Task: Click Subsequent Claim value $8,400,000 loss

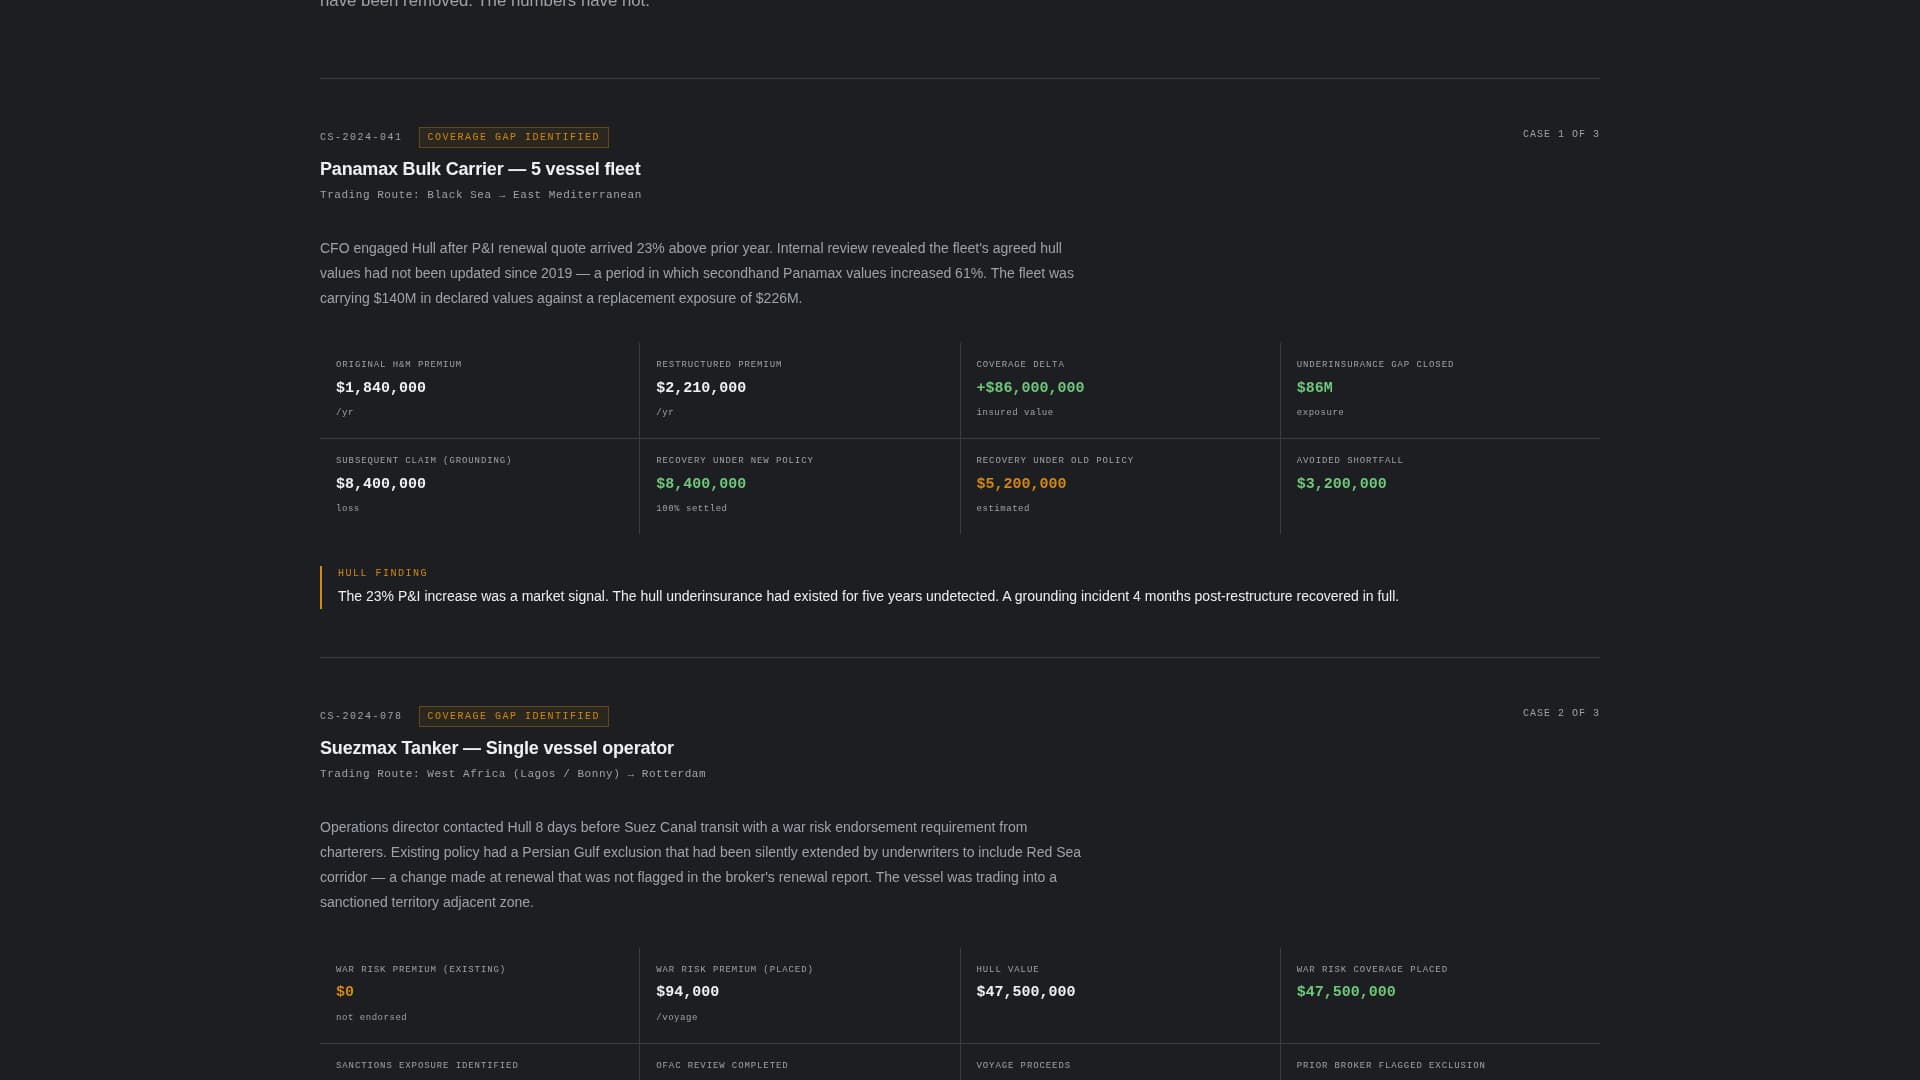Action: [381, 484]
